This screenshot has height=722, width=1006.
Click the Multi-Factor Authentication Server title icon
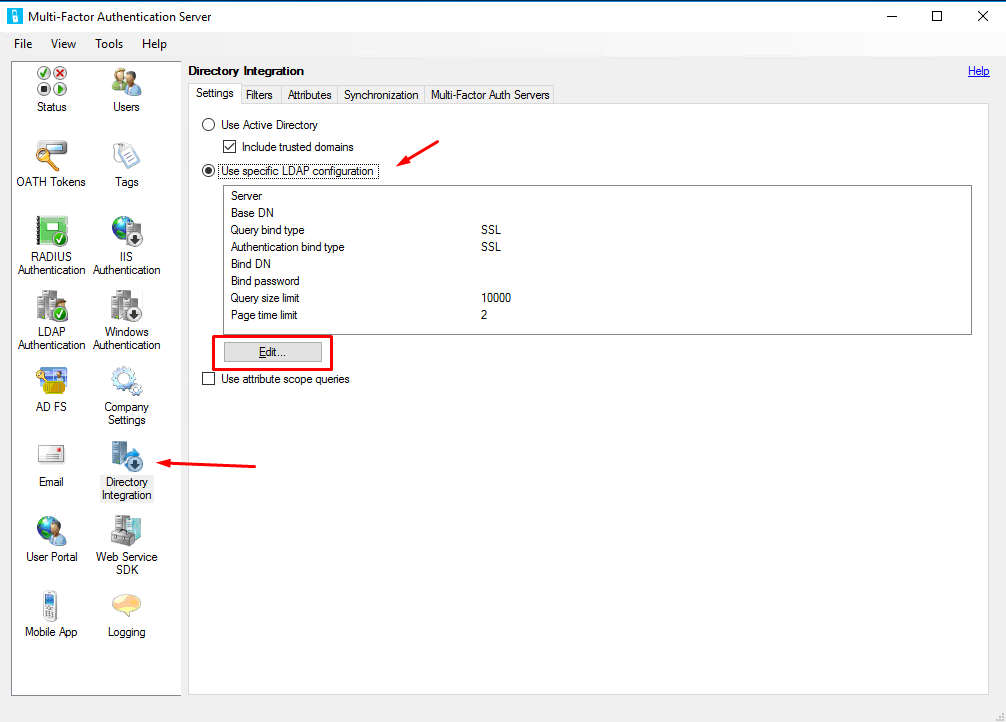coord(15,16)
